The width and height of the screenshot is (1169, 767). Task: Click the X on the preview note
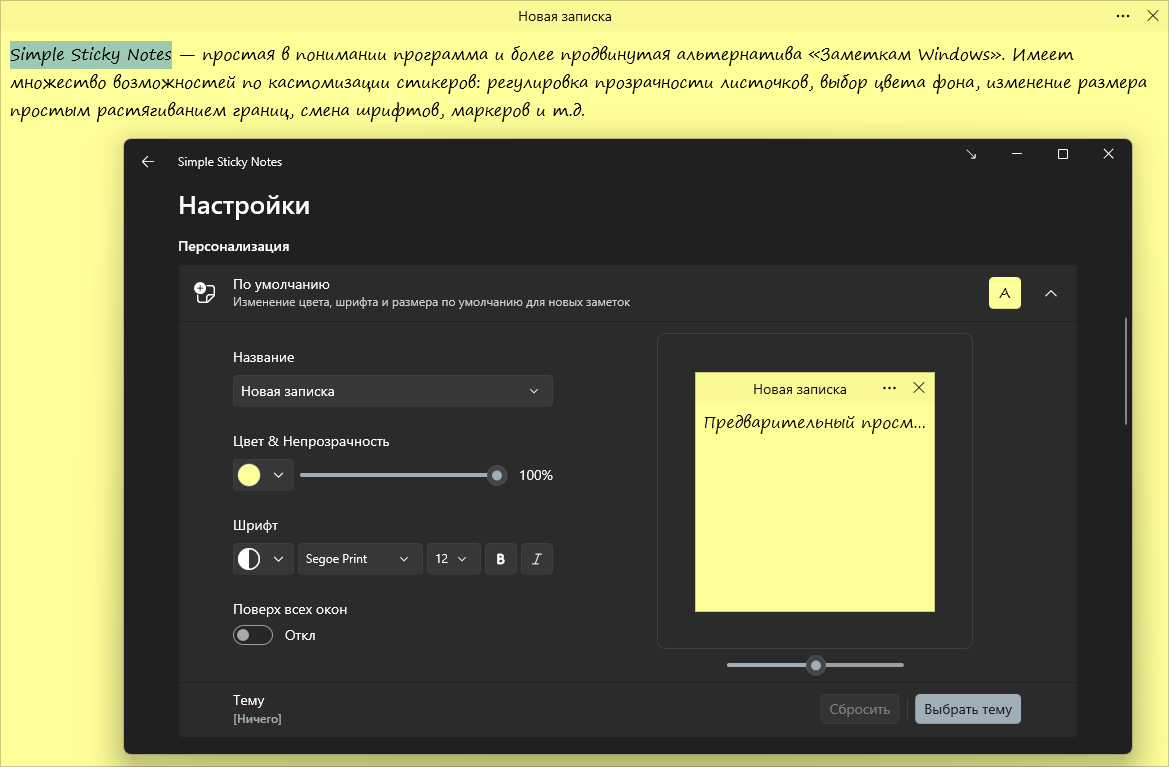918,388
